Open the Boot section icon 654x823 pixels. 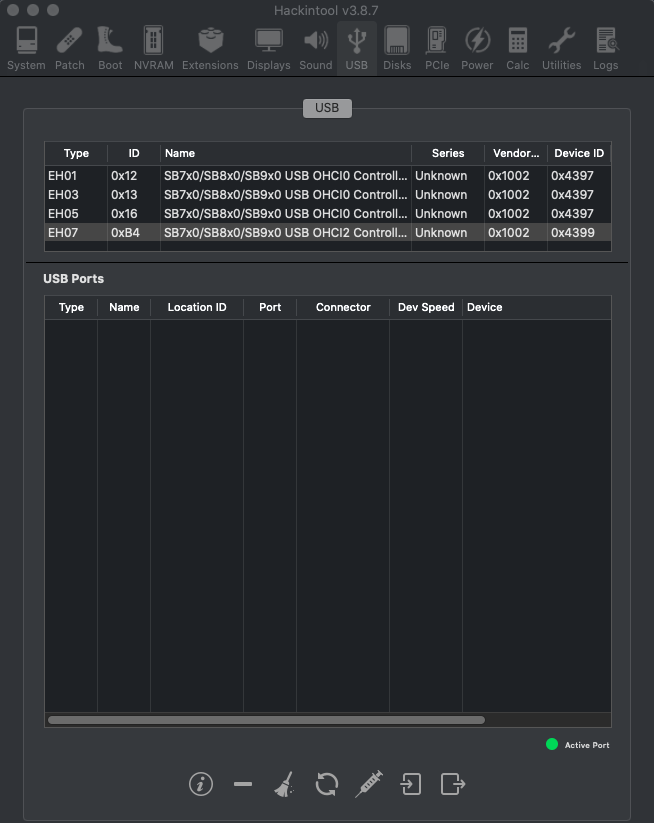point(110,48)
